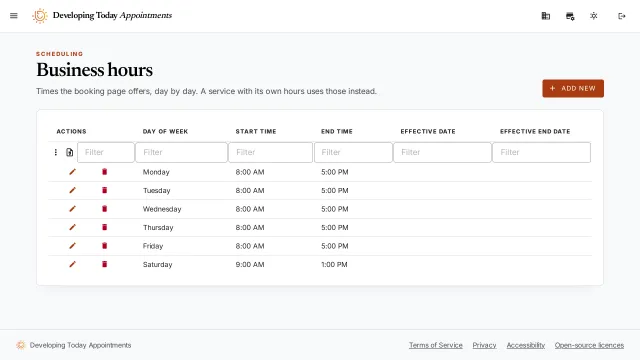The width and height of the screenshot is (640, 360).
Task: Click the export file icon in grid
Action: [69, 152]
